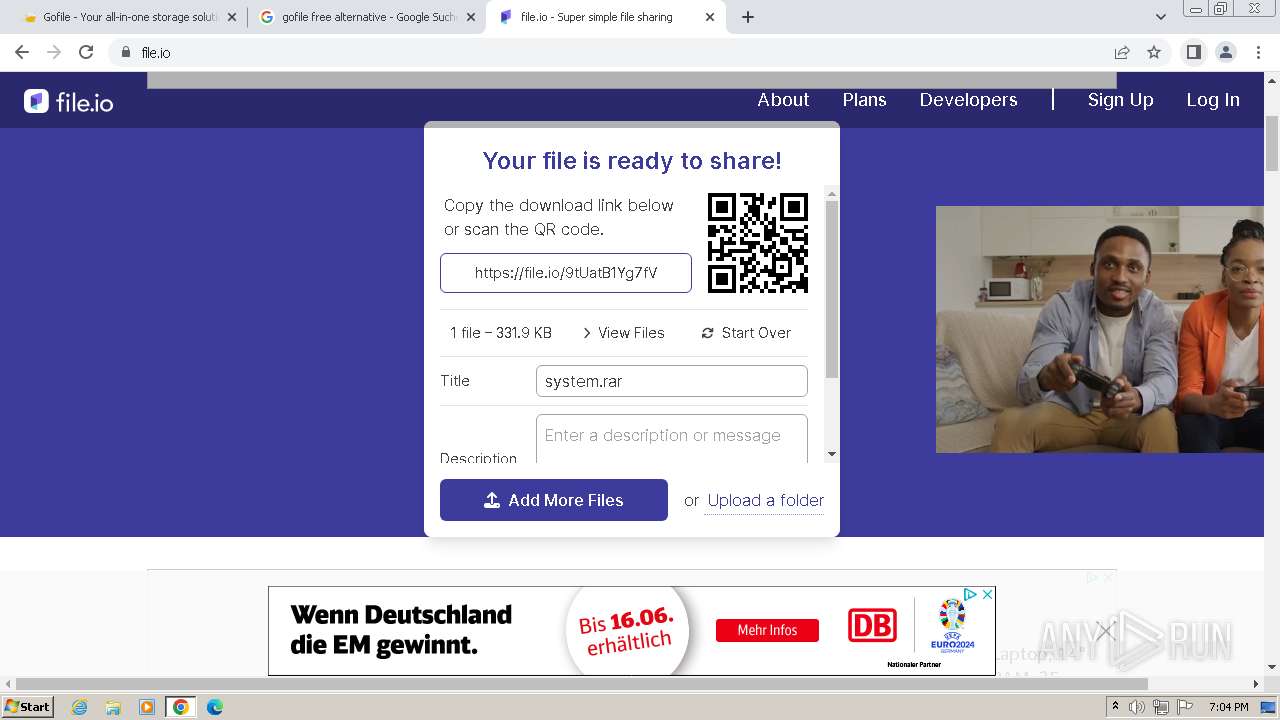Open the Developers page
The height and width of the screenshot is (720, 1280).
[968, 100]
